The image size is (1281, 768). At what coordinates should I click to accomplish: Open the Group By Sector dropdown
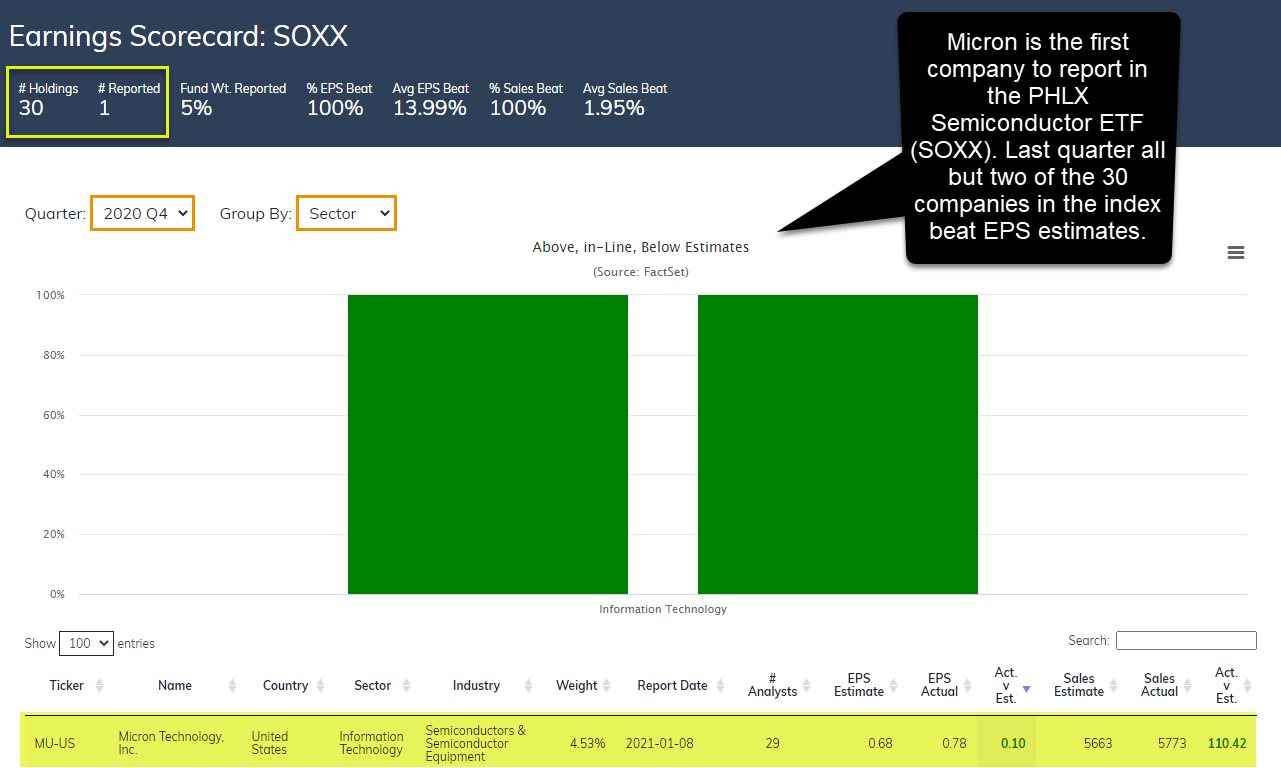(347, 213)
